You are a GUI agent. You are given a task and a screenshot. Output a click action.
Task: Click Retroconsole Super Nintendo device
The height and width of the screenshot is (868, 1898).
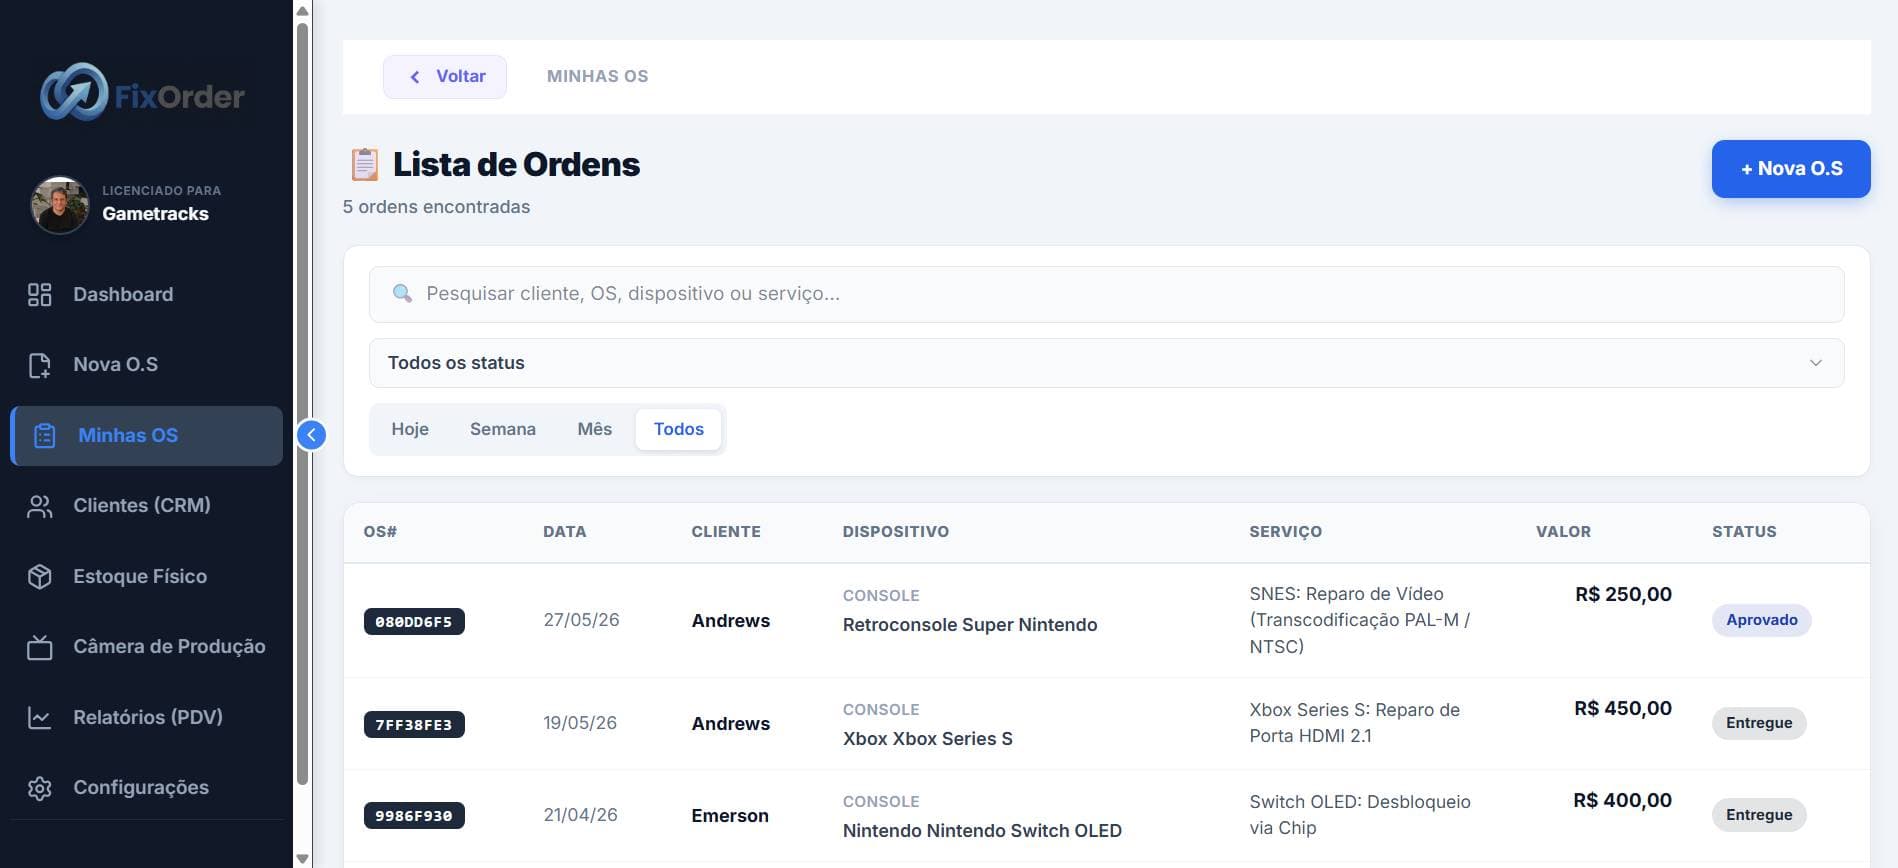click(970, 625)
